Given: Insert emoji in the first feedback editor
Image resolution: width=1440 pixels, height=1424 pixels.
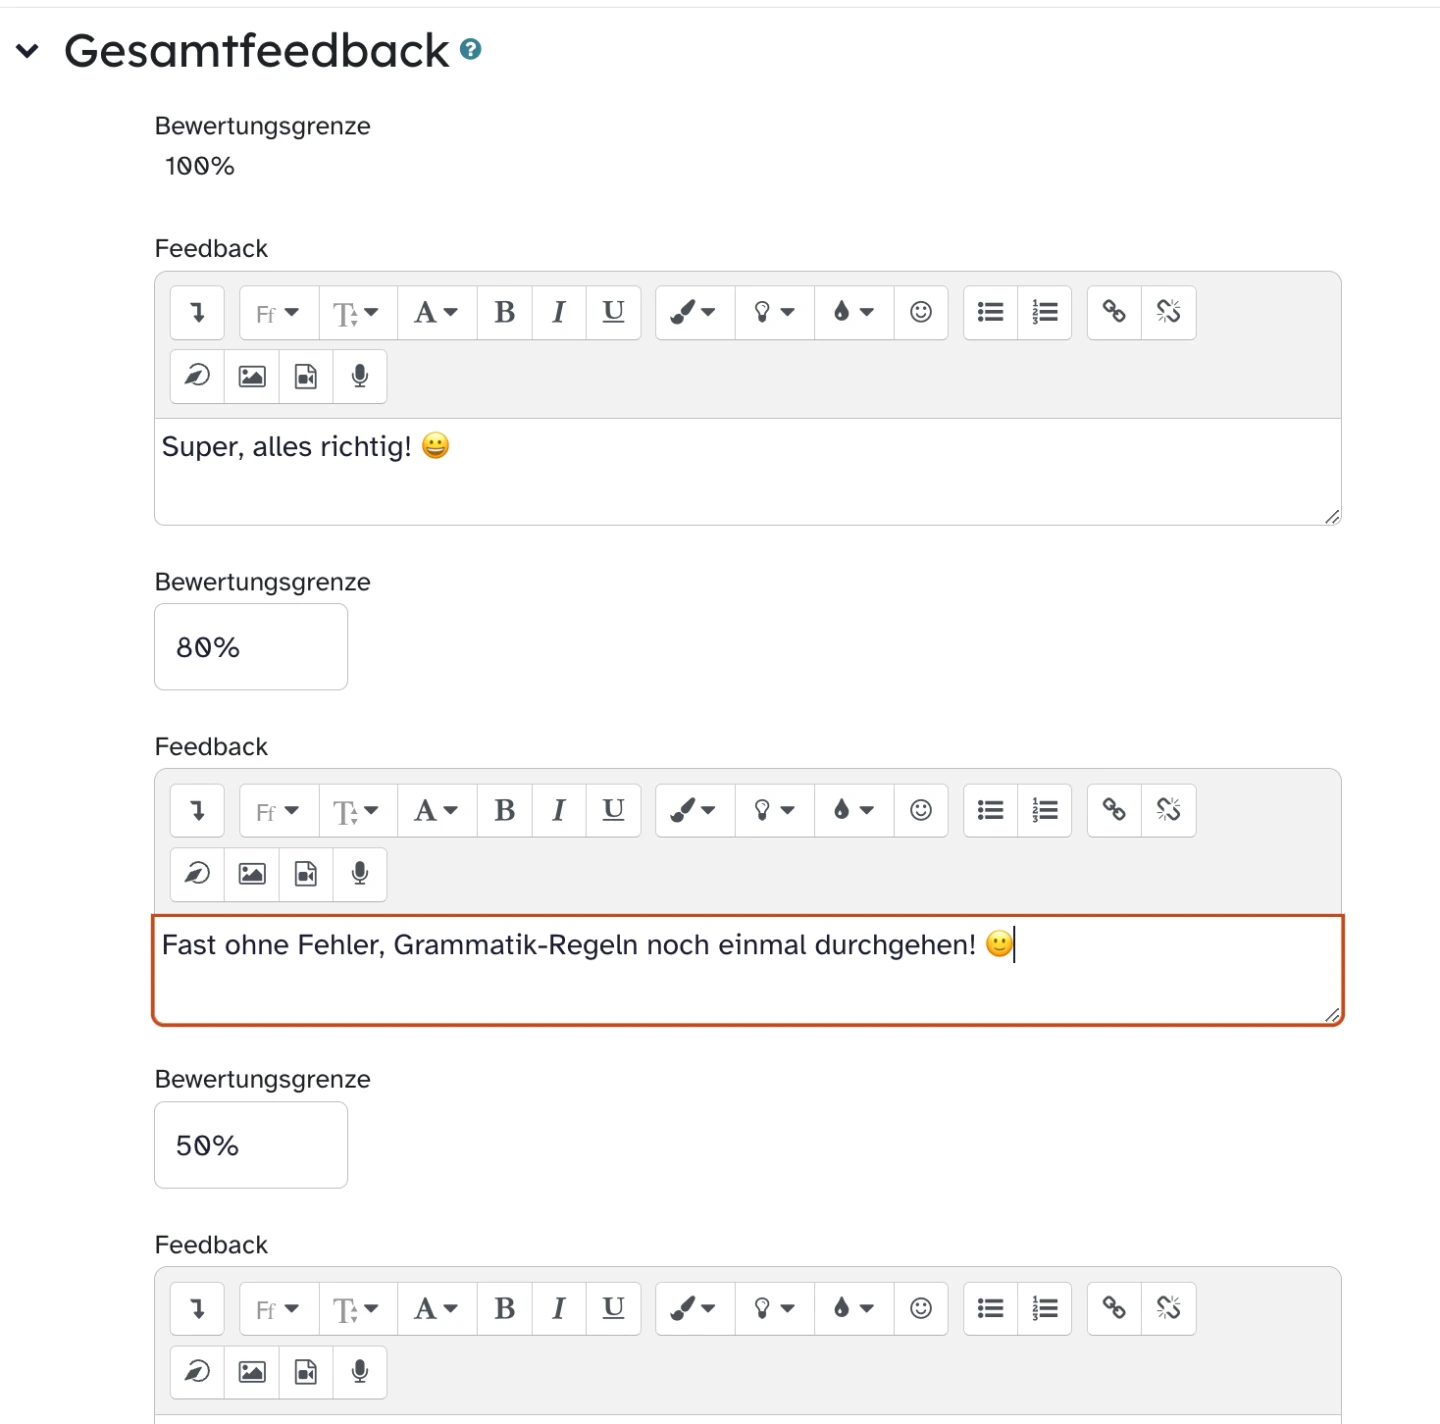Looking at the screenshot, I should (921, 313).
